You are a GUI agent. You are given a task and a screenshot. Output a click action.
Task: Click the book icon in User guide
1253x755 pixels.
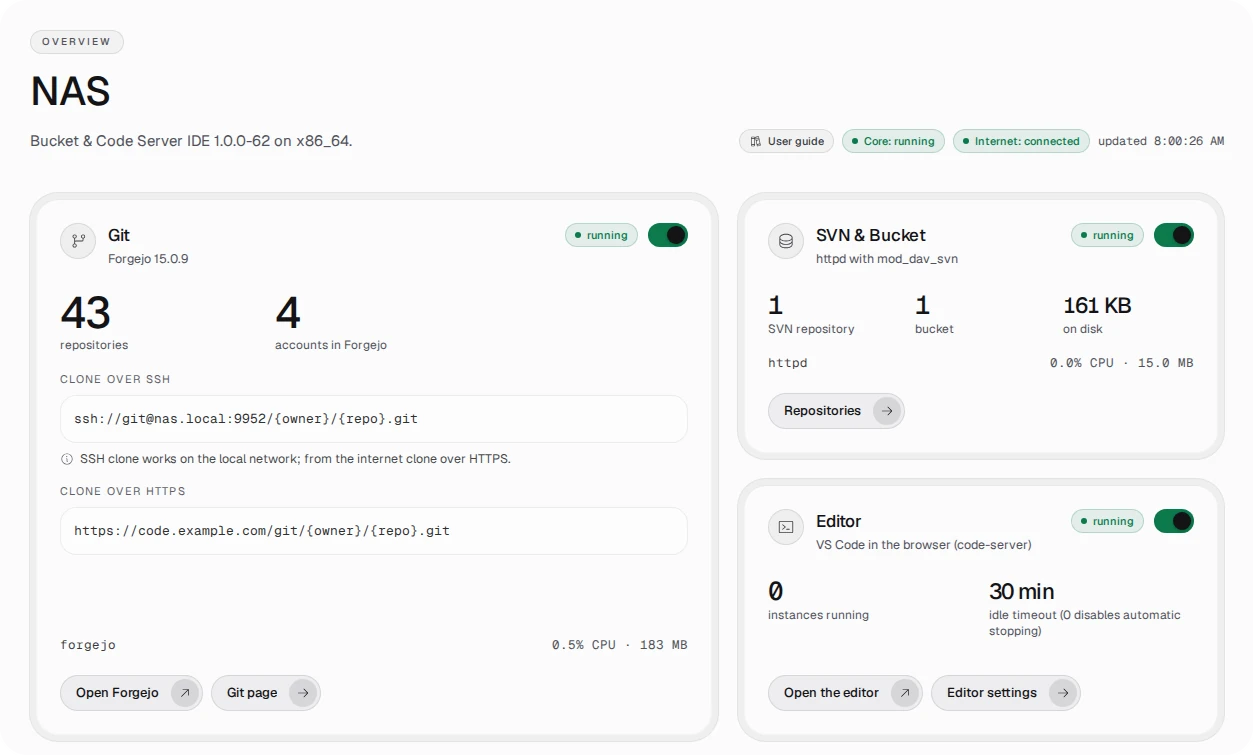coord(757,141)
